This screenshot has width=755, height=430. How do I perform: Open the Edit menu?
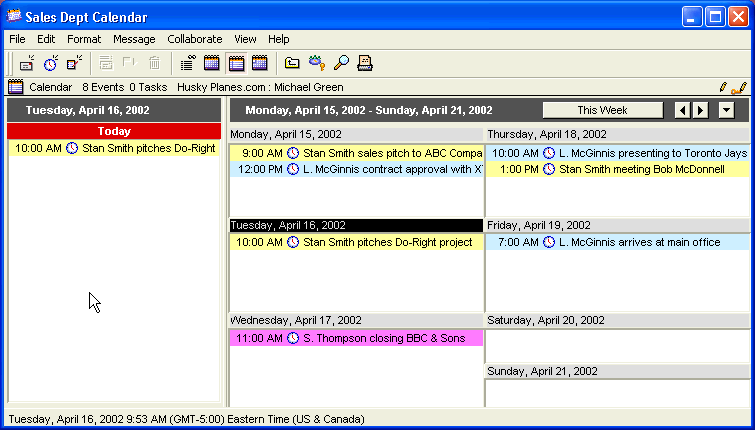click(x=46, y=39)
